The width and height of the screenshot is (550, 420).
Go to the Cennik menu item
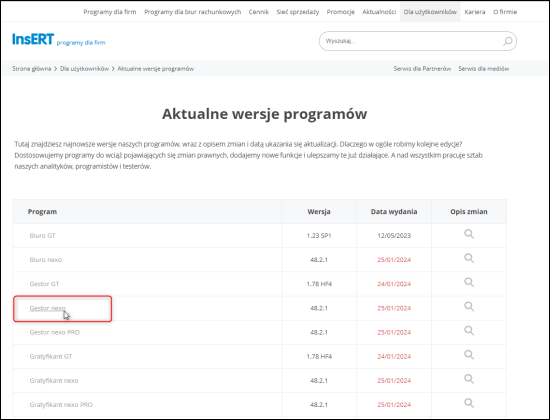tap(259, 12)
